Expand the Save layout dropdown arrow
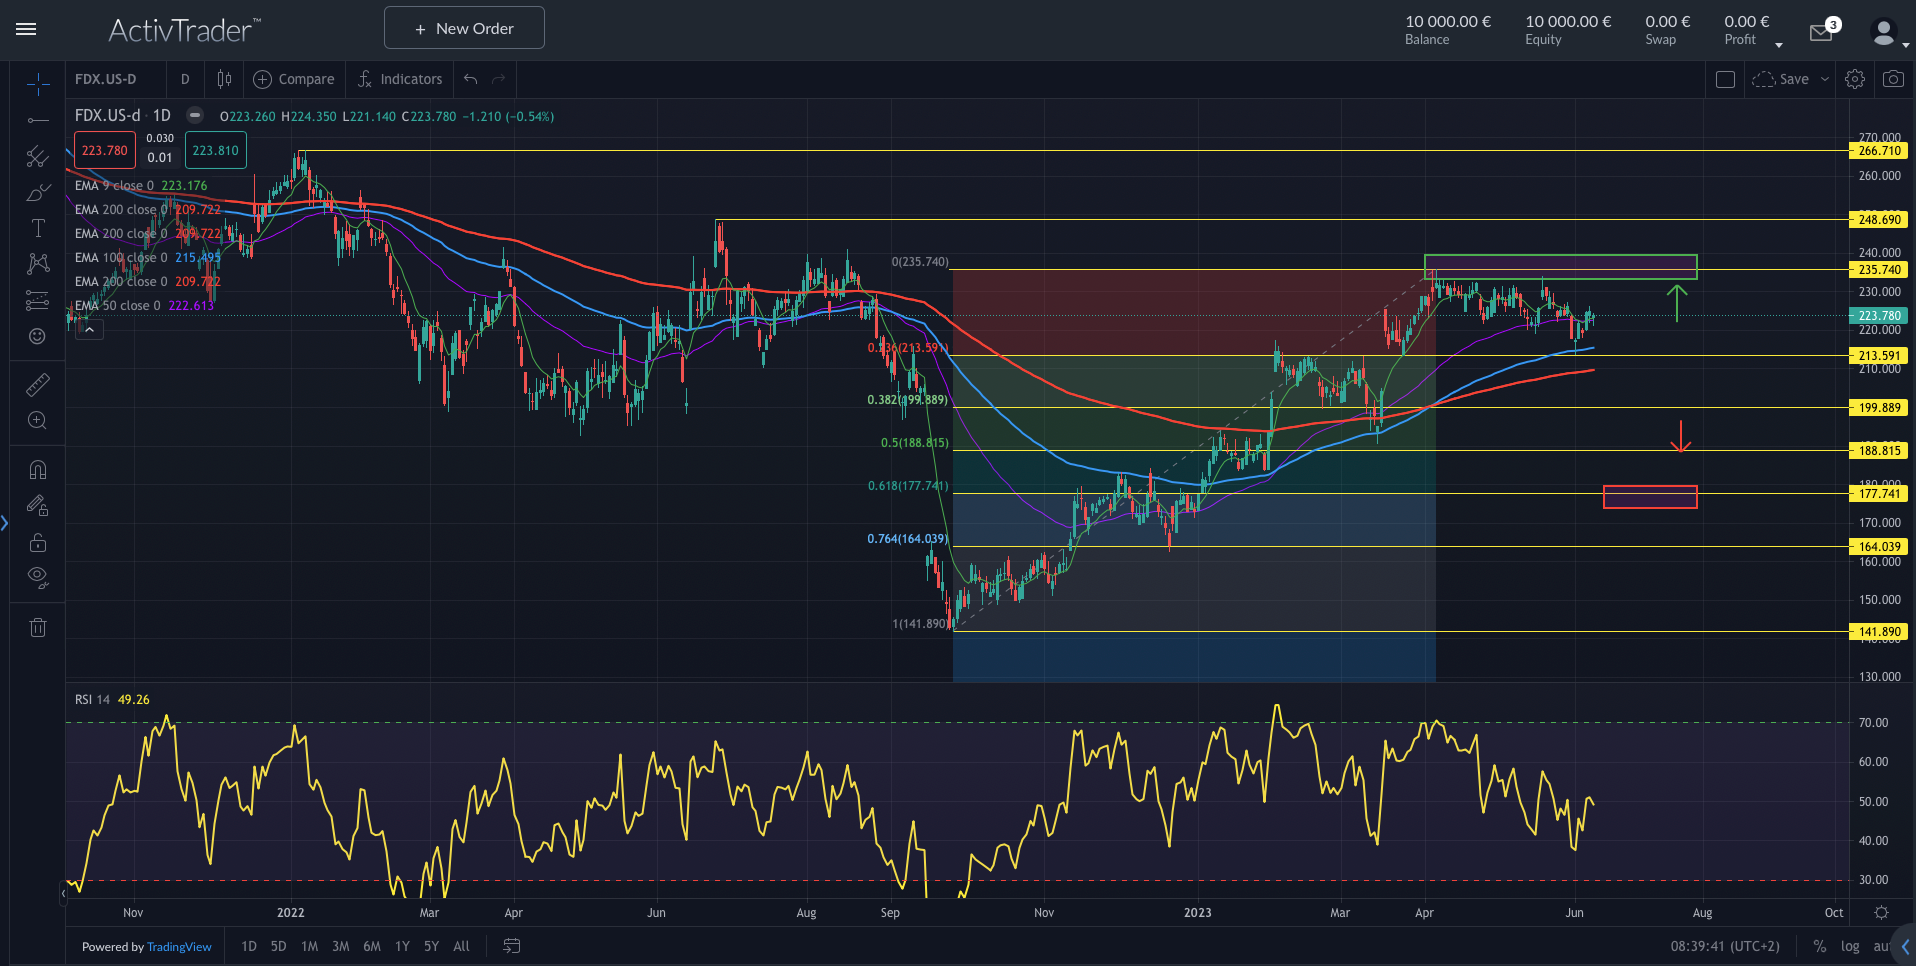The width and height of the screenshot is (1916, 966). coord(1825,79)
